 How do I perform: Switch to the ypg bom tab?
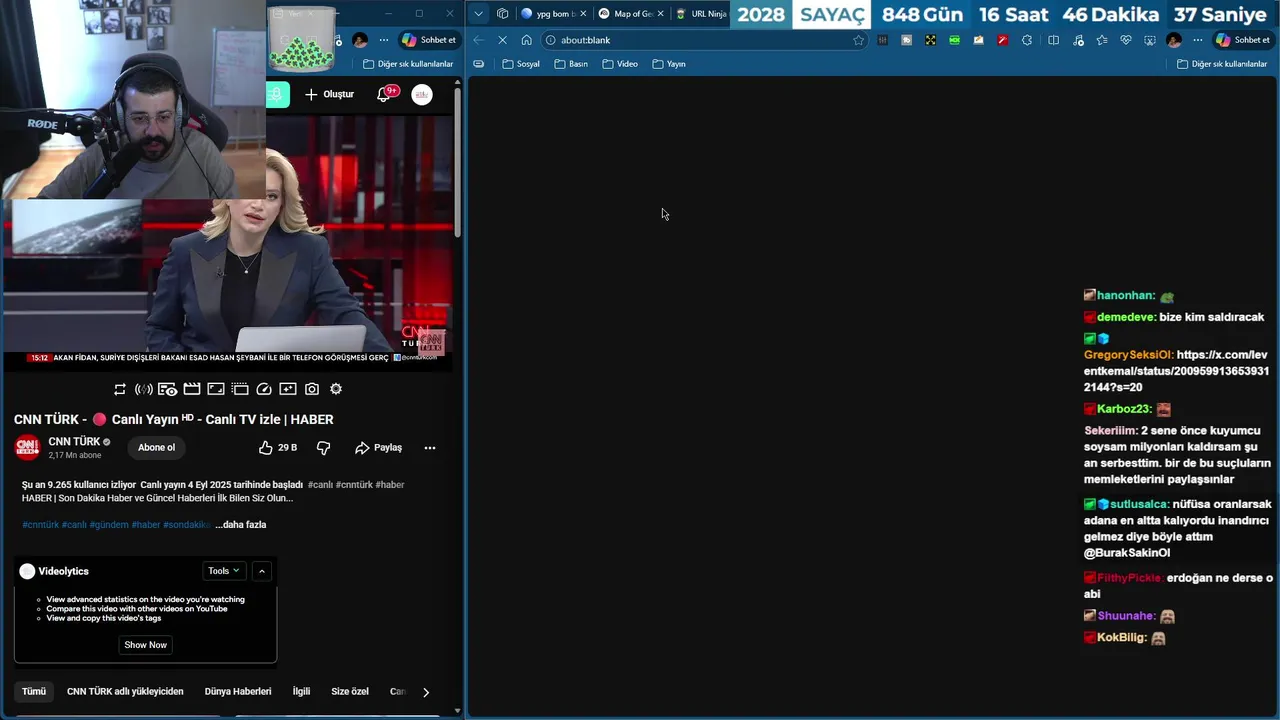[553, 14]
